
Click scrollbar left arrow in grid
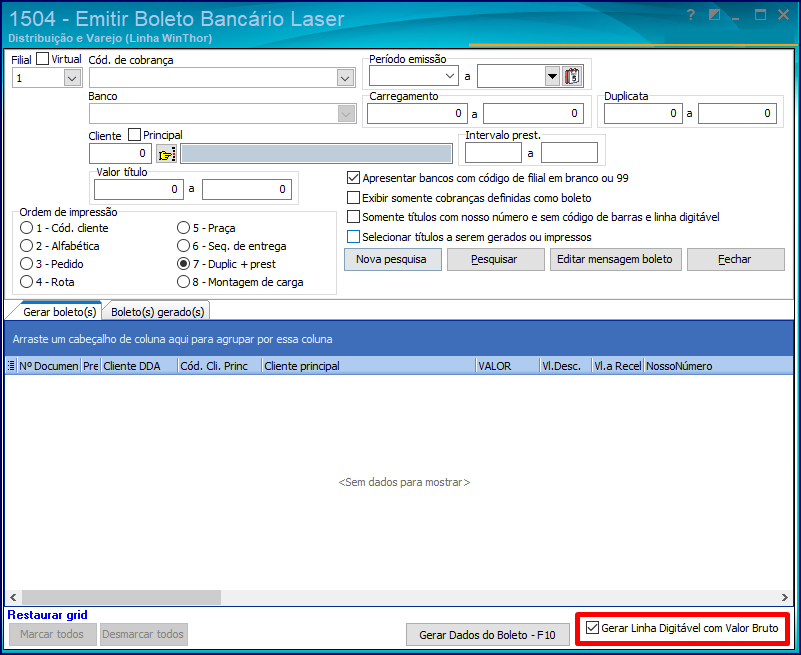click(x=13, y=597)
